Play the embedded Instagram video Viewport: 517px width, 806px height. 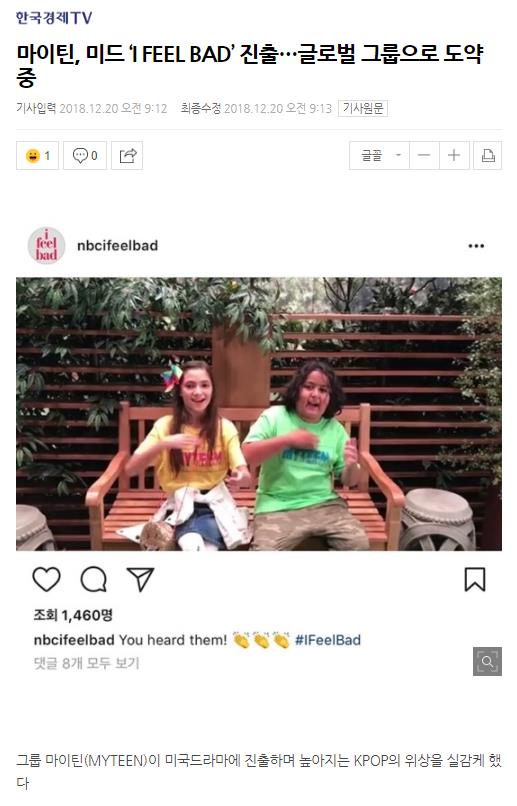point(259,414)
